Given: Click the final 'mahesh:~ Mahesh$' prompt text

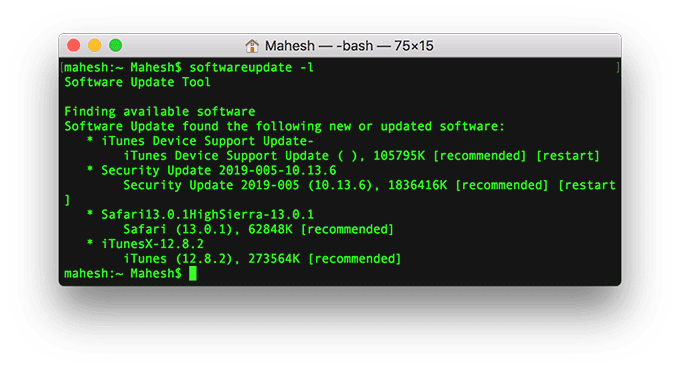Looking at the screenshot, I should coord(123,273).
